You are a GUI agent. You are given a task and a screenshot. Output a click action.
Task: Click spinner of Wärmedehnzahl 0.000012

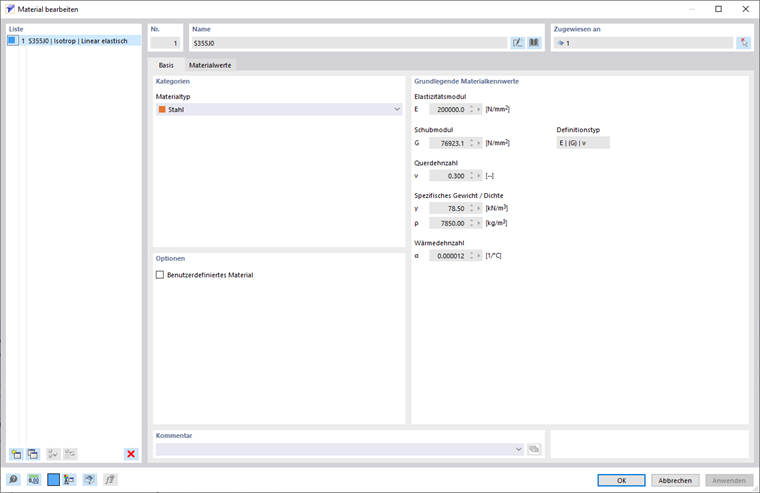[472, 256]
